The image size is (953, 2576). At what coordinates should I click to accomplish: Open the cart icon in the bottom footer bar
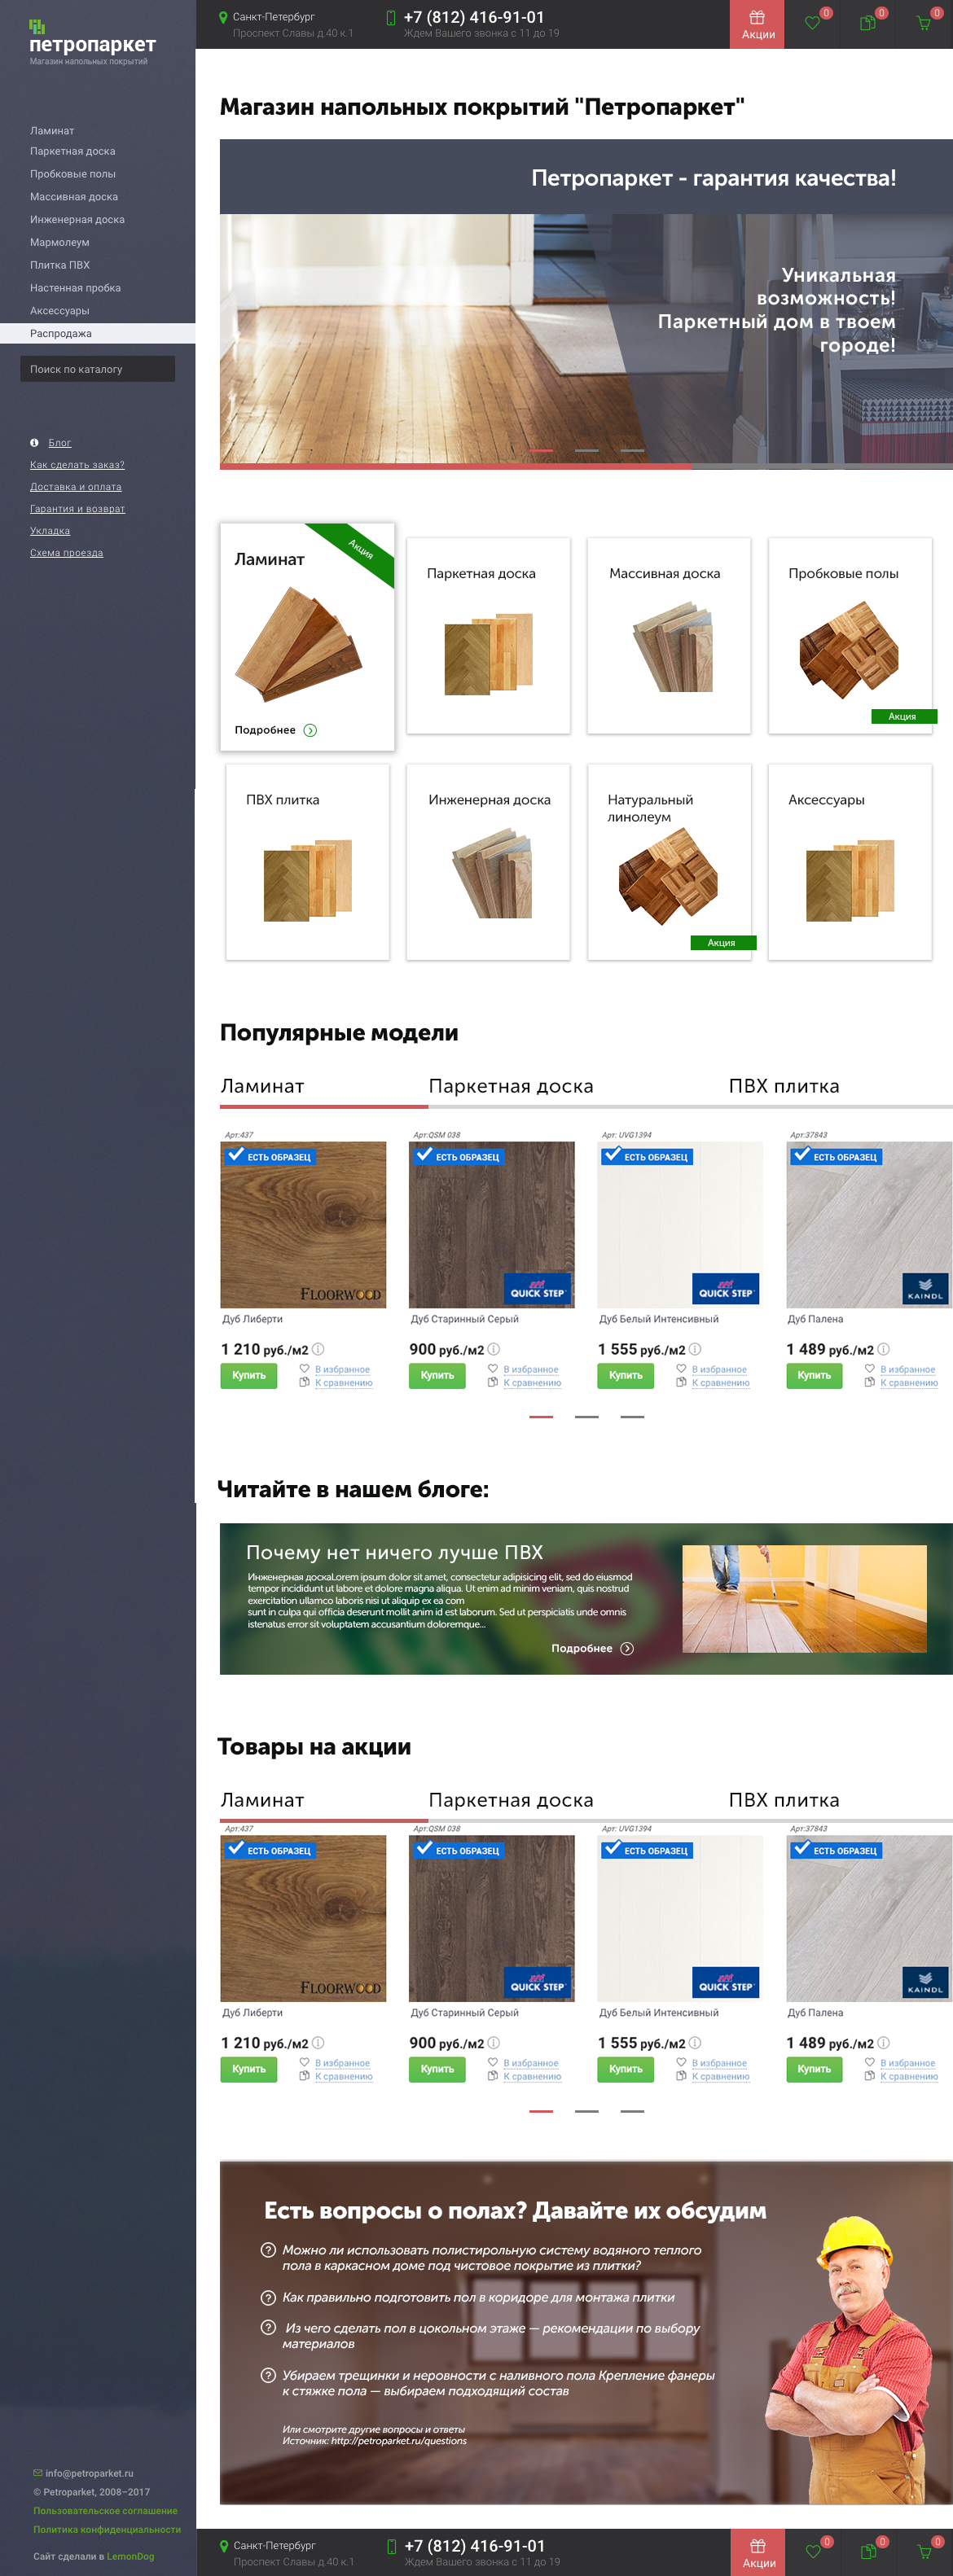pos(924,2551)
